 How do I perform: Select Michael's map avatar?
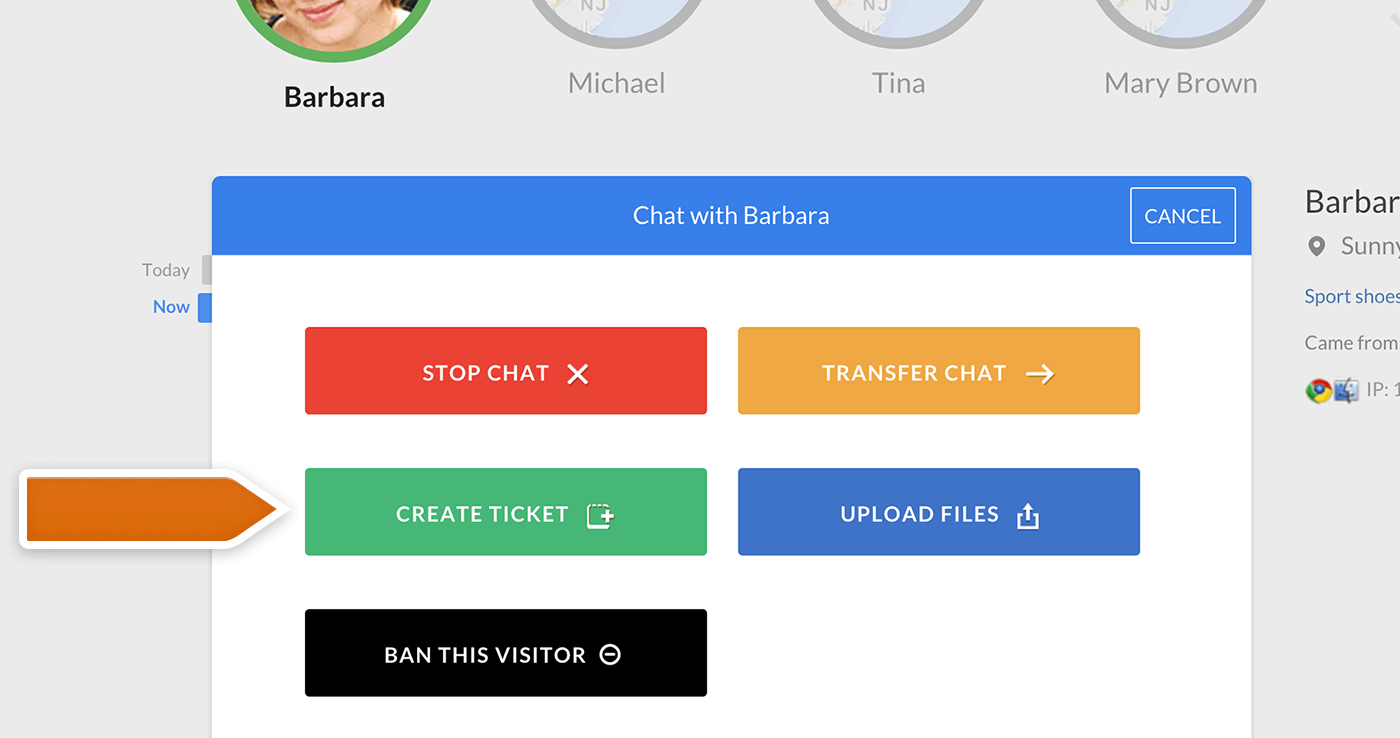pyautogui.click(x=617, y=20)
